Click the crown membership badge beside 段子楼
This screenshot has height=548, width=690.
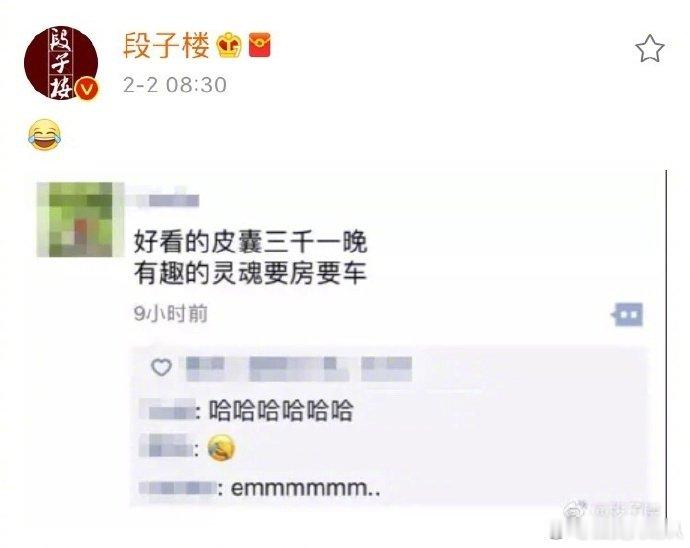click(x=229, y=46)
